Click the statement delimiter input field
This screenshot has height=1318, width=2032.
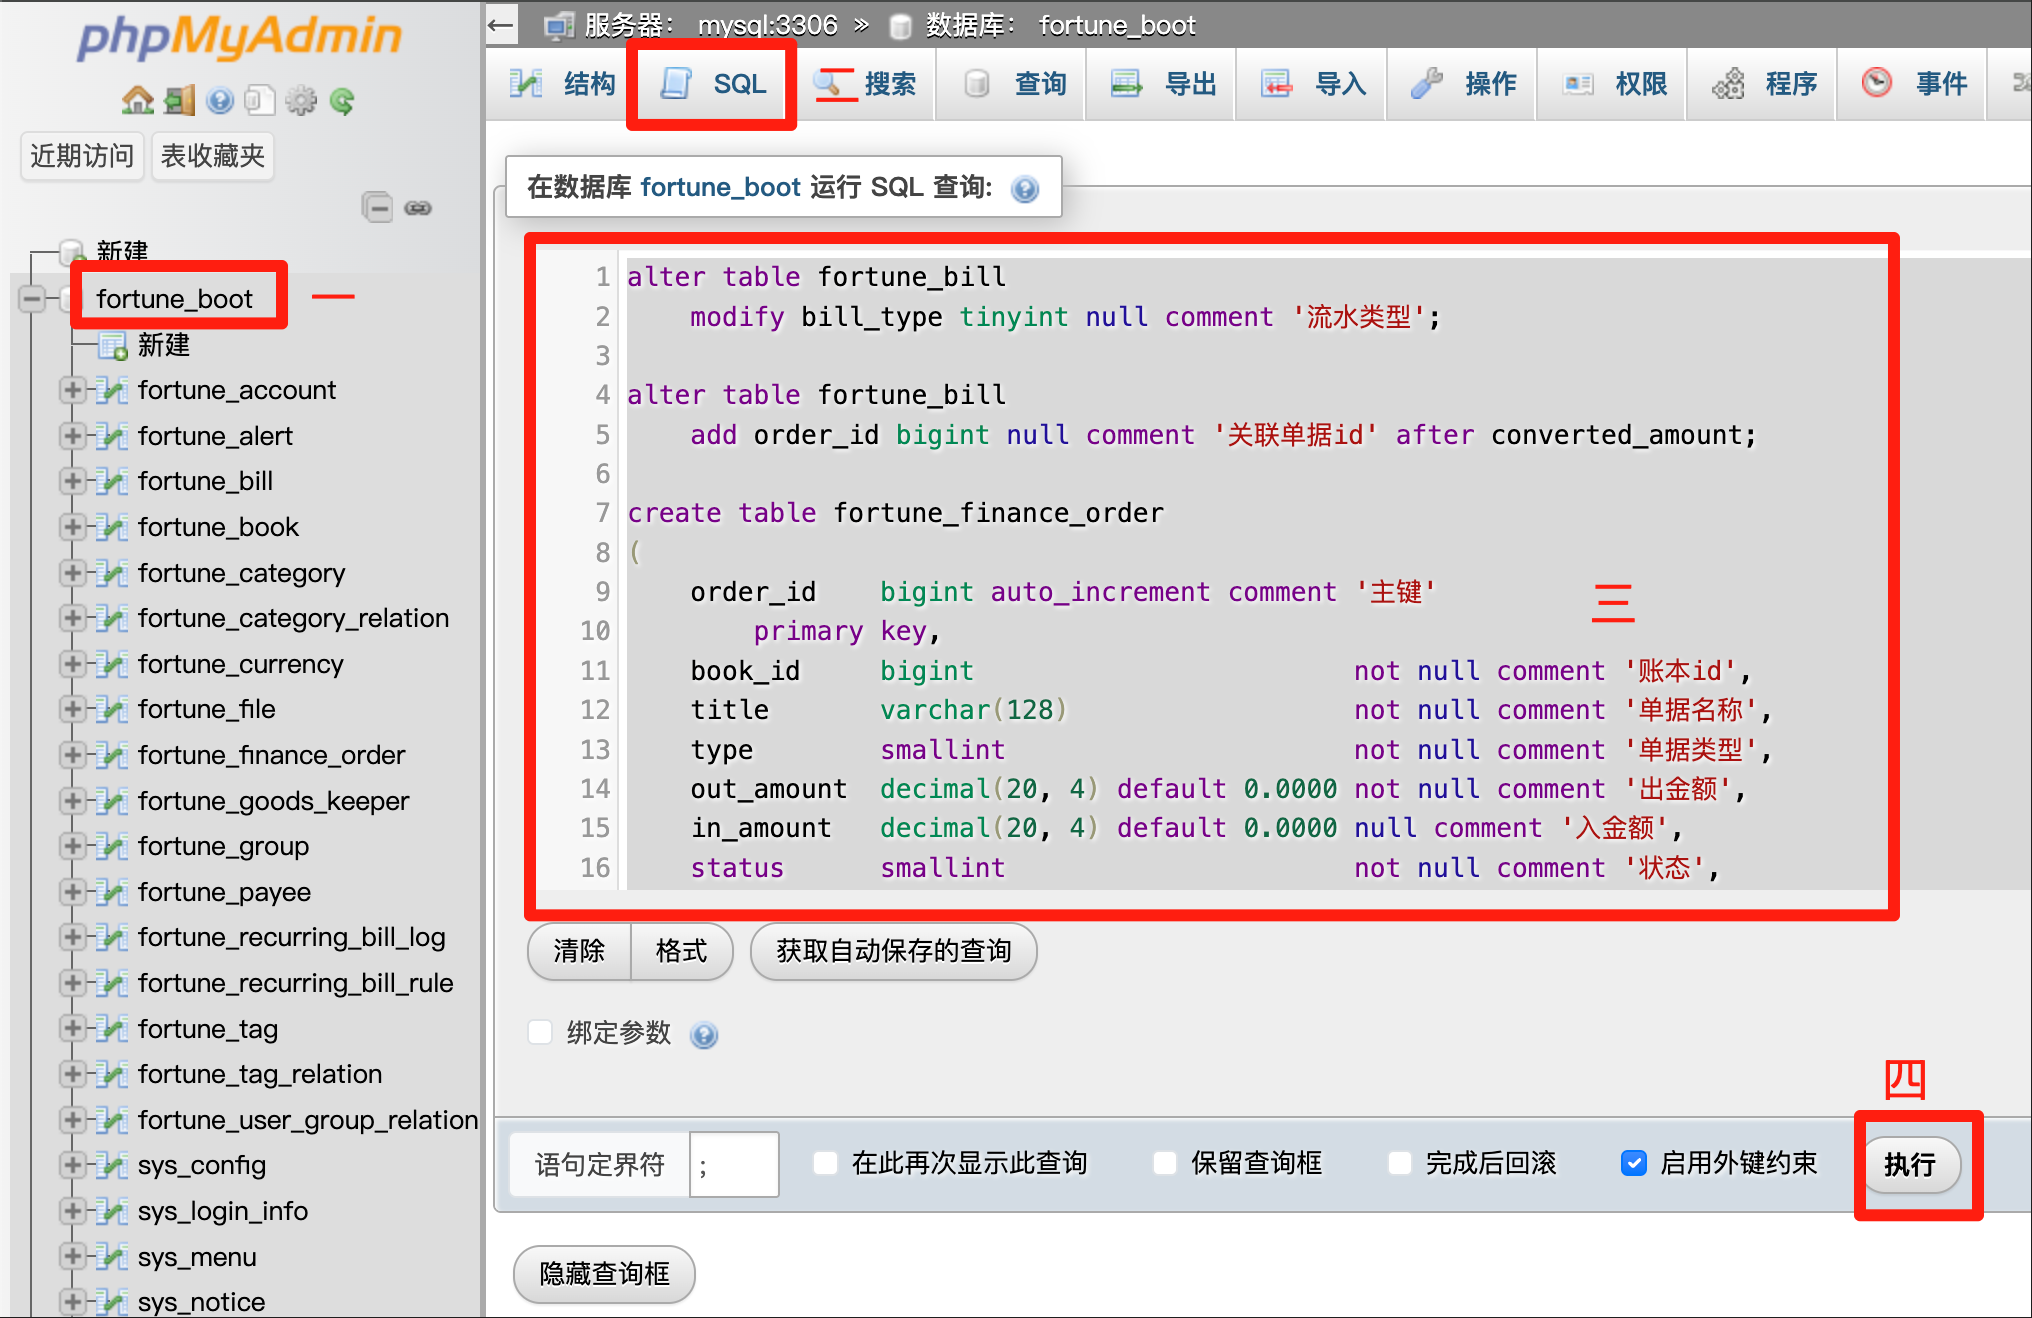(x=733, y=1165)
